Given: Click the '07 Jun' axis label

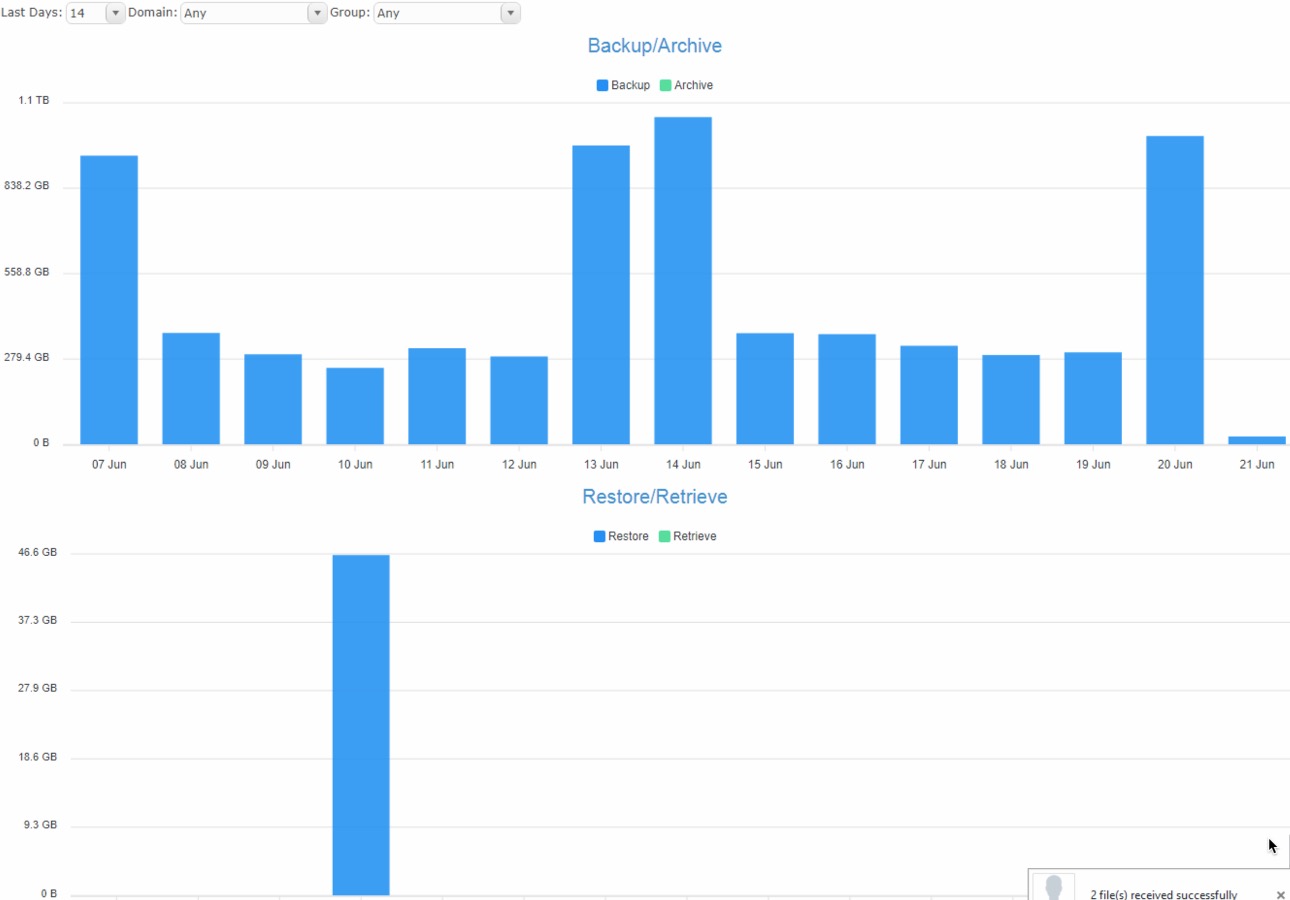Looking at the screenshot, I should (x=109, y=465).
